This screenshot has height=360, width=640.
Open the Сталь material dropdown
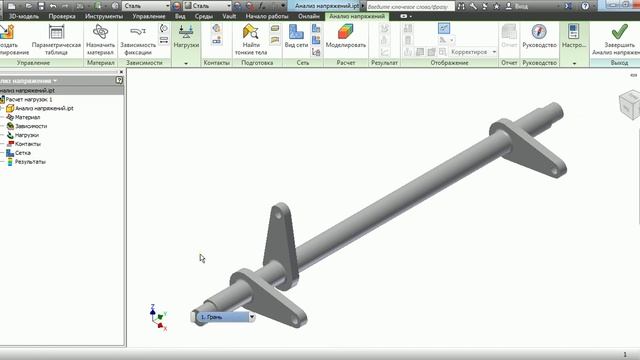tap(146, 6)
